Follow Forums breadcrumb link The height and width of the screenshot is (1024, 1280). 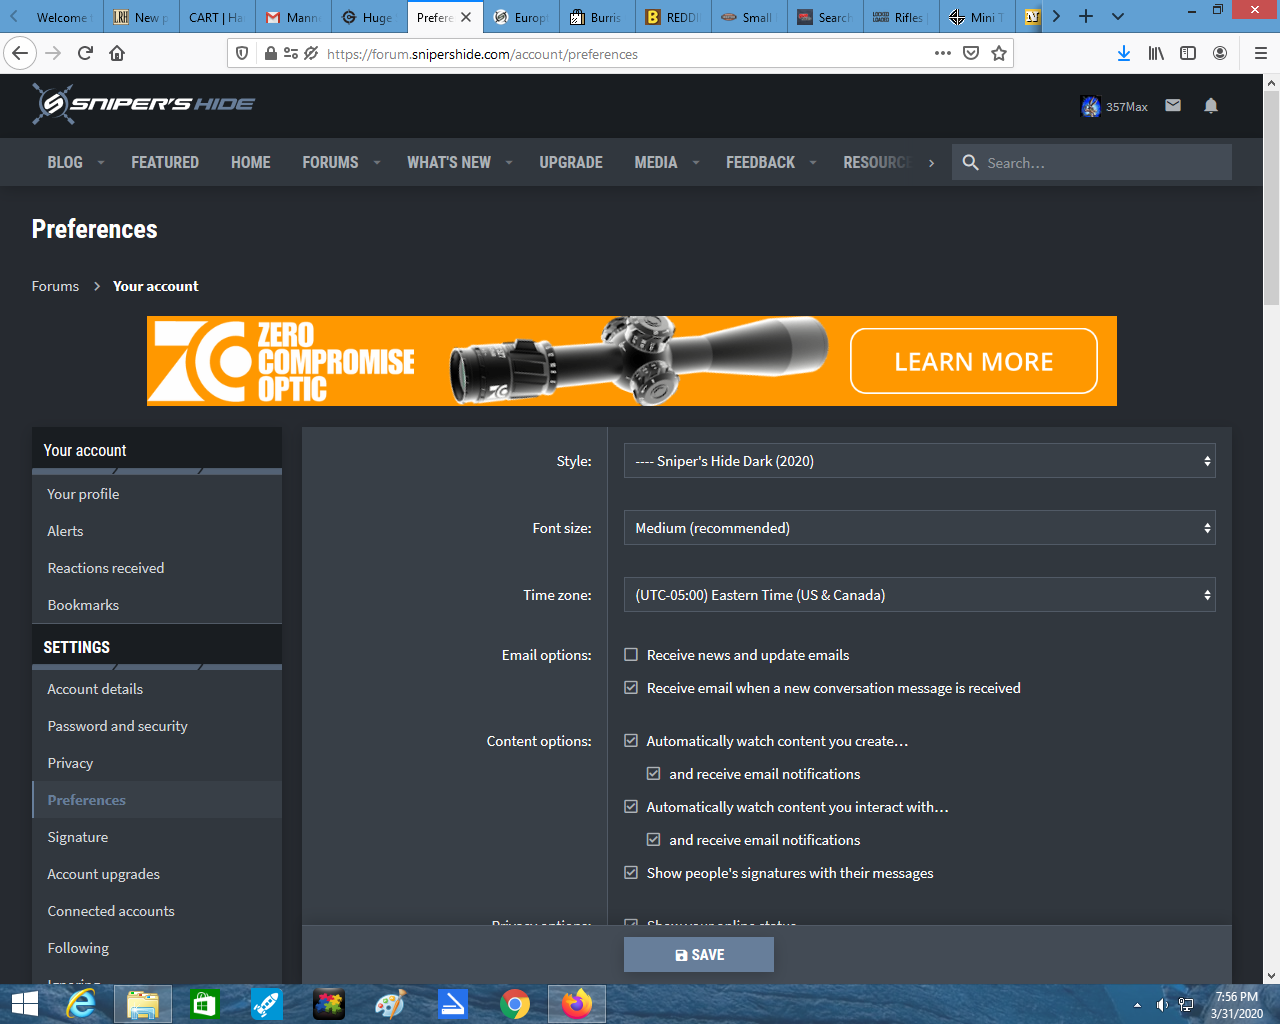click(55, 286)
